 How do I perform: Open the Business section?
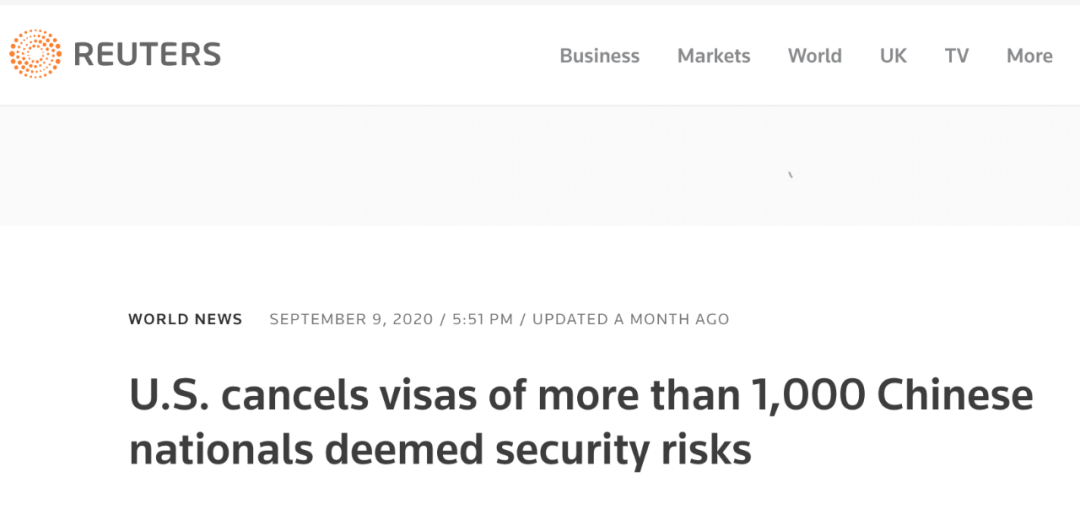[599, 56]
